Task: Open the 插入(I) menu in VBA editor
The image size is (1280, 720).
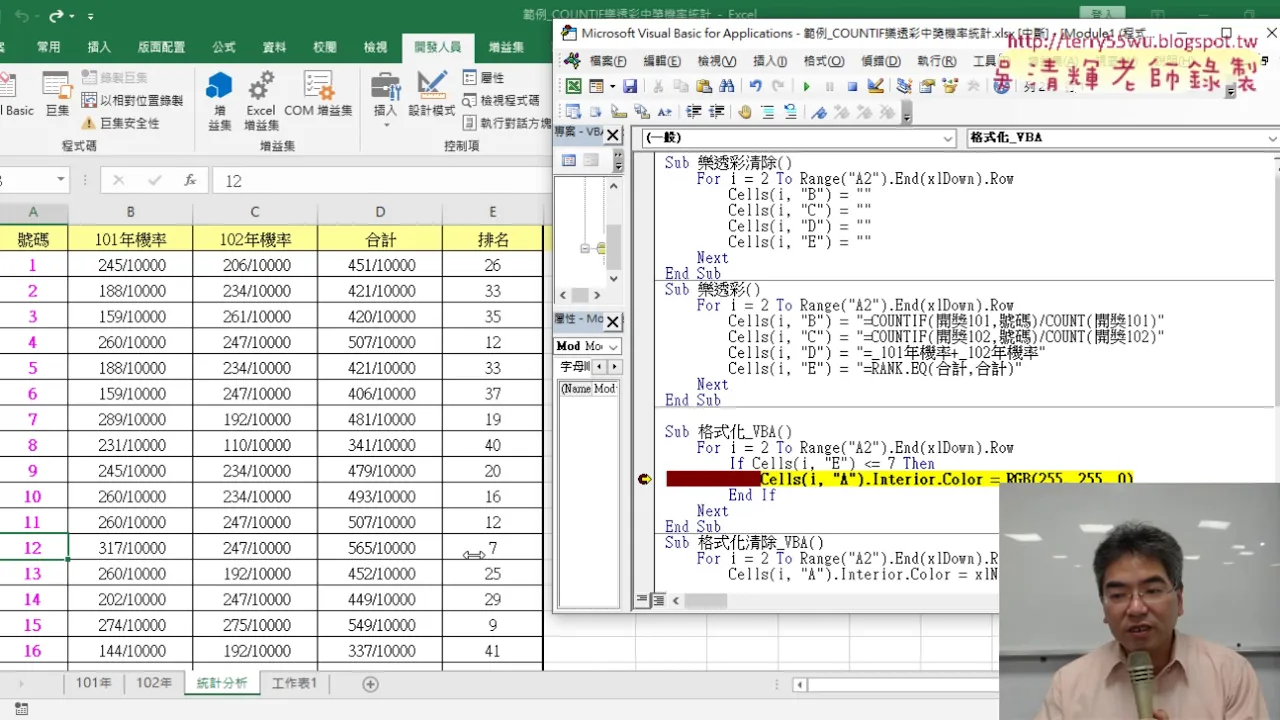Action: [770, 61]
